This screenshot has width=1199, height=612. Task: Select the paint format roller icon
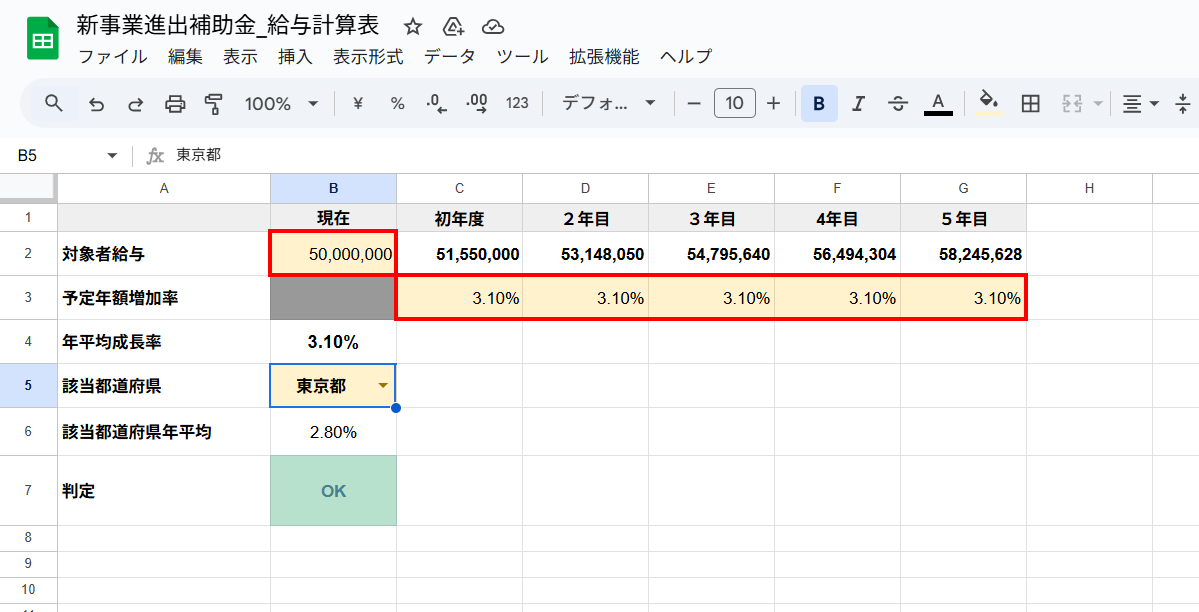tap(213, 103)
